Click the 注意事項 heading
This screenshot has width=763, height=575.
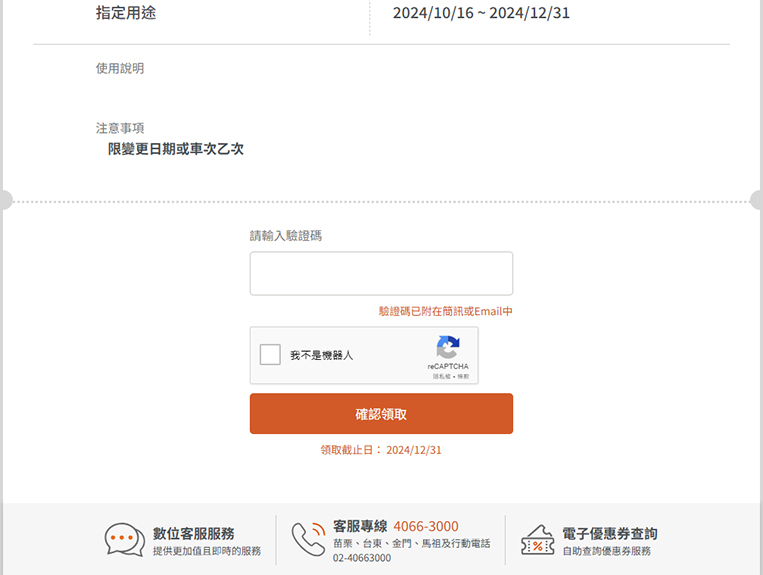tap(120, 128)
